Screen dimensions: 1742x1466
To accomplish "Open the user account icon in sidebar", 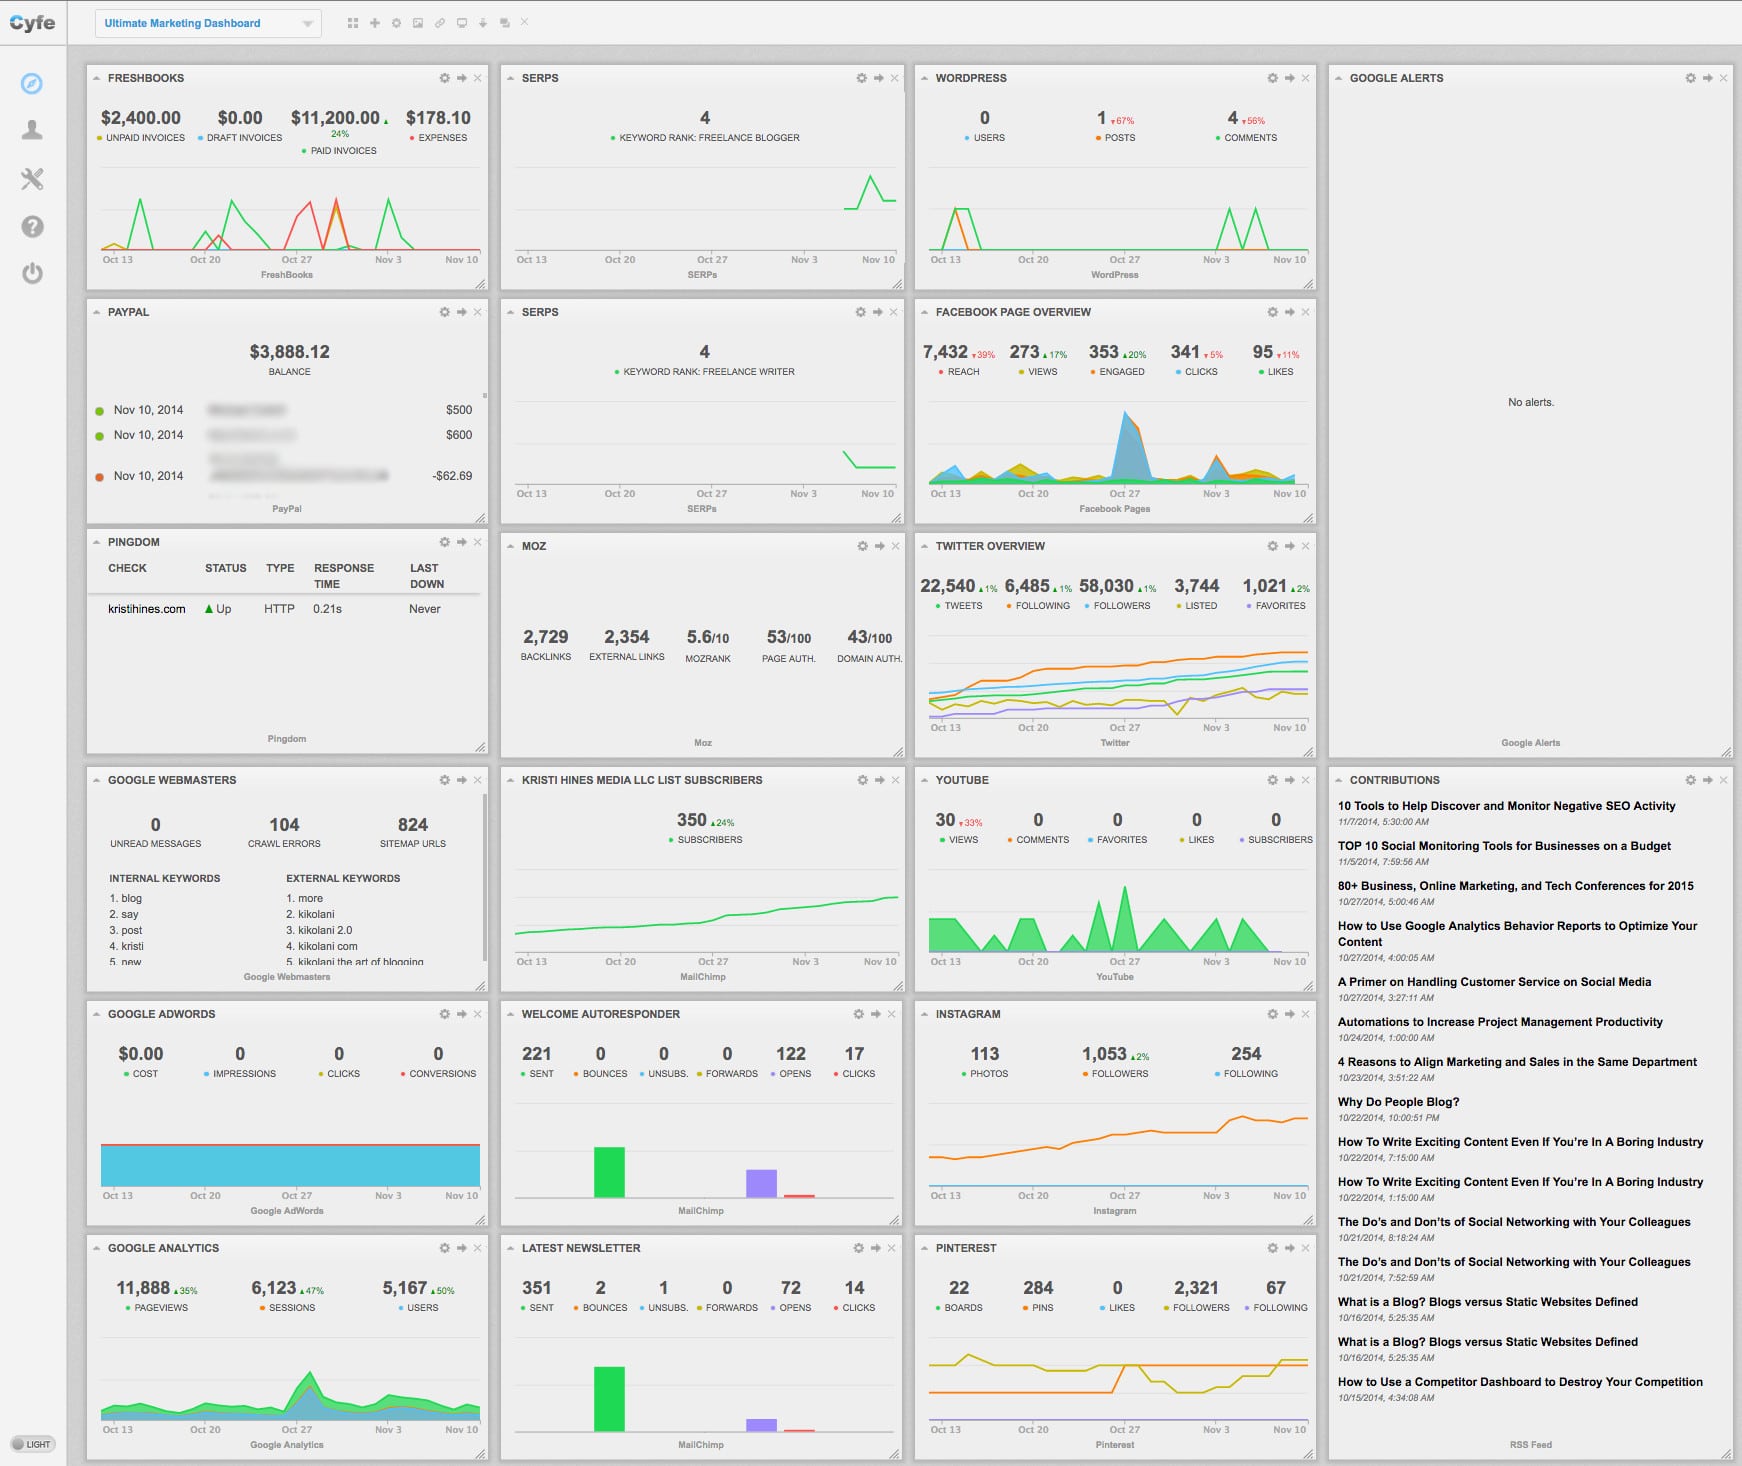I will click(x=32, y=130).
